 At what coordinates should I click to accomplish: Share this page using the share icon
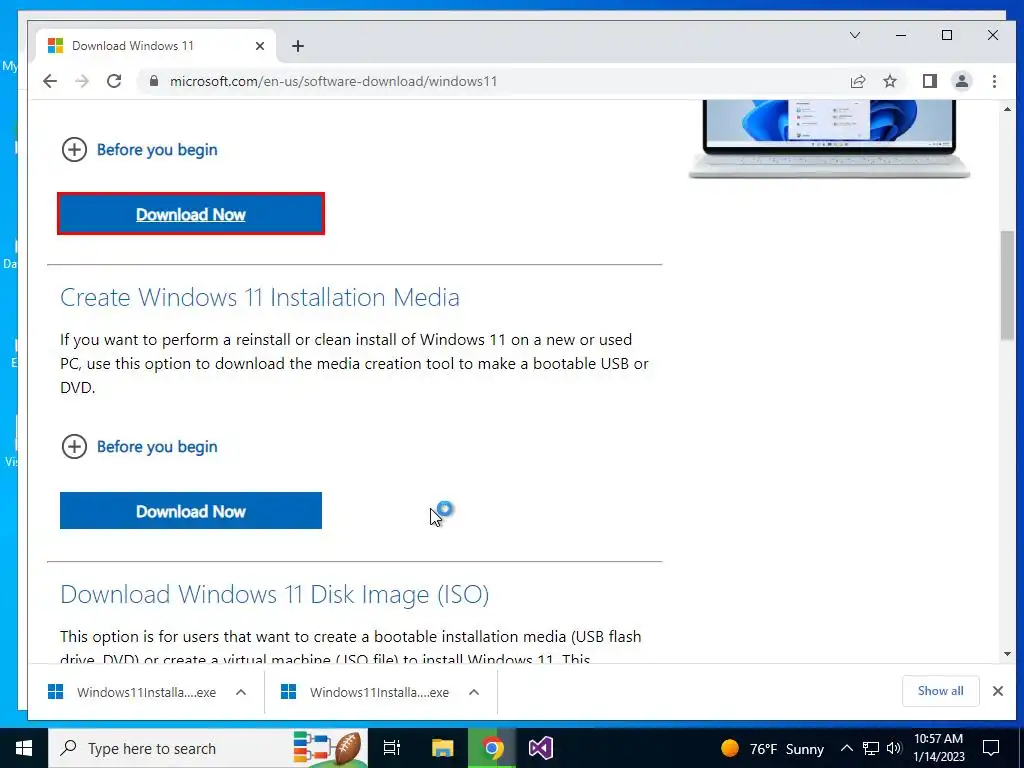pyautogui.click(x=857, y=81)
